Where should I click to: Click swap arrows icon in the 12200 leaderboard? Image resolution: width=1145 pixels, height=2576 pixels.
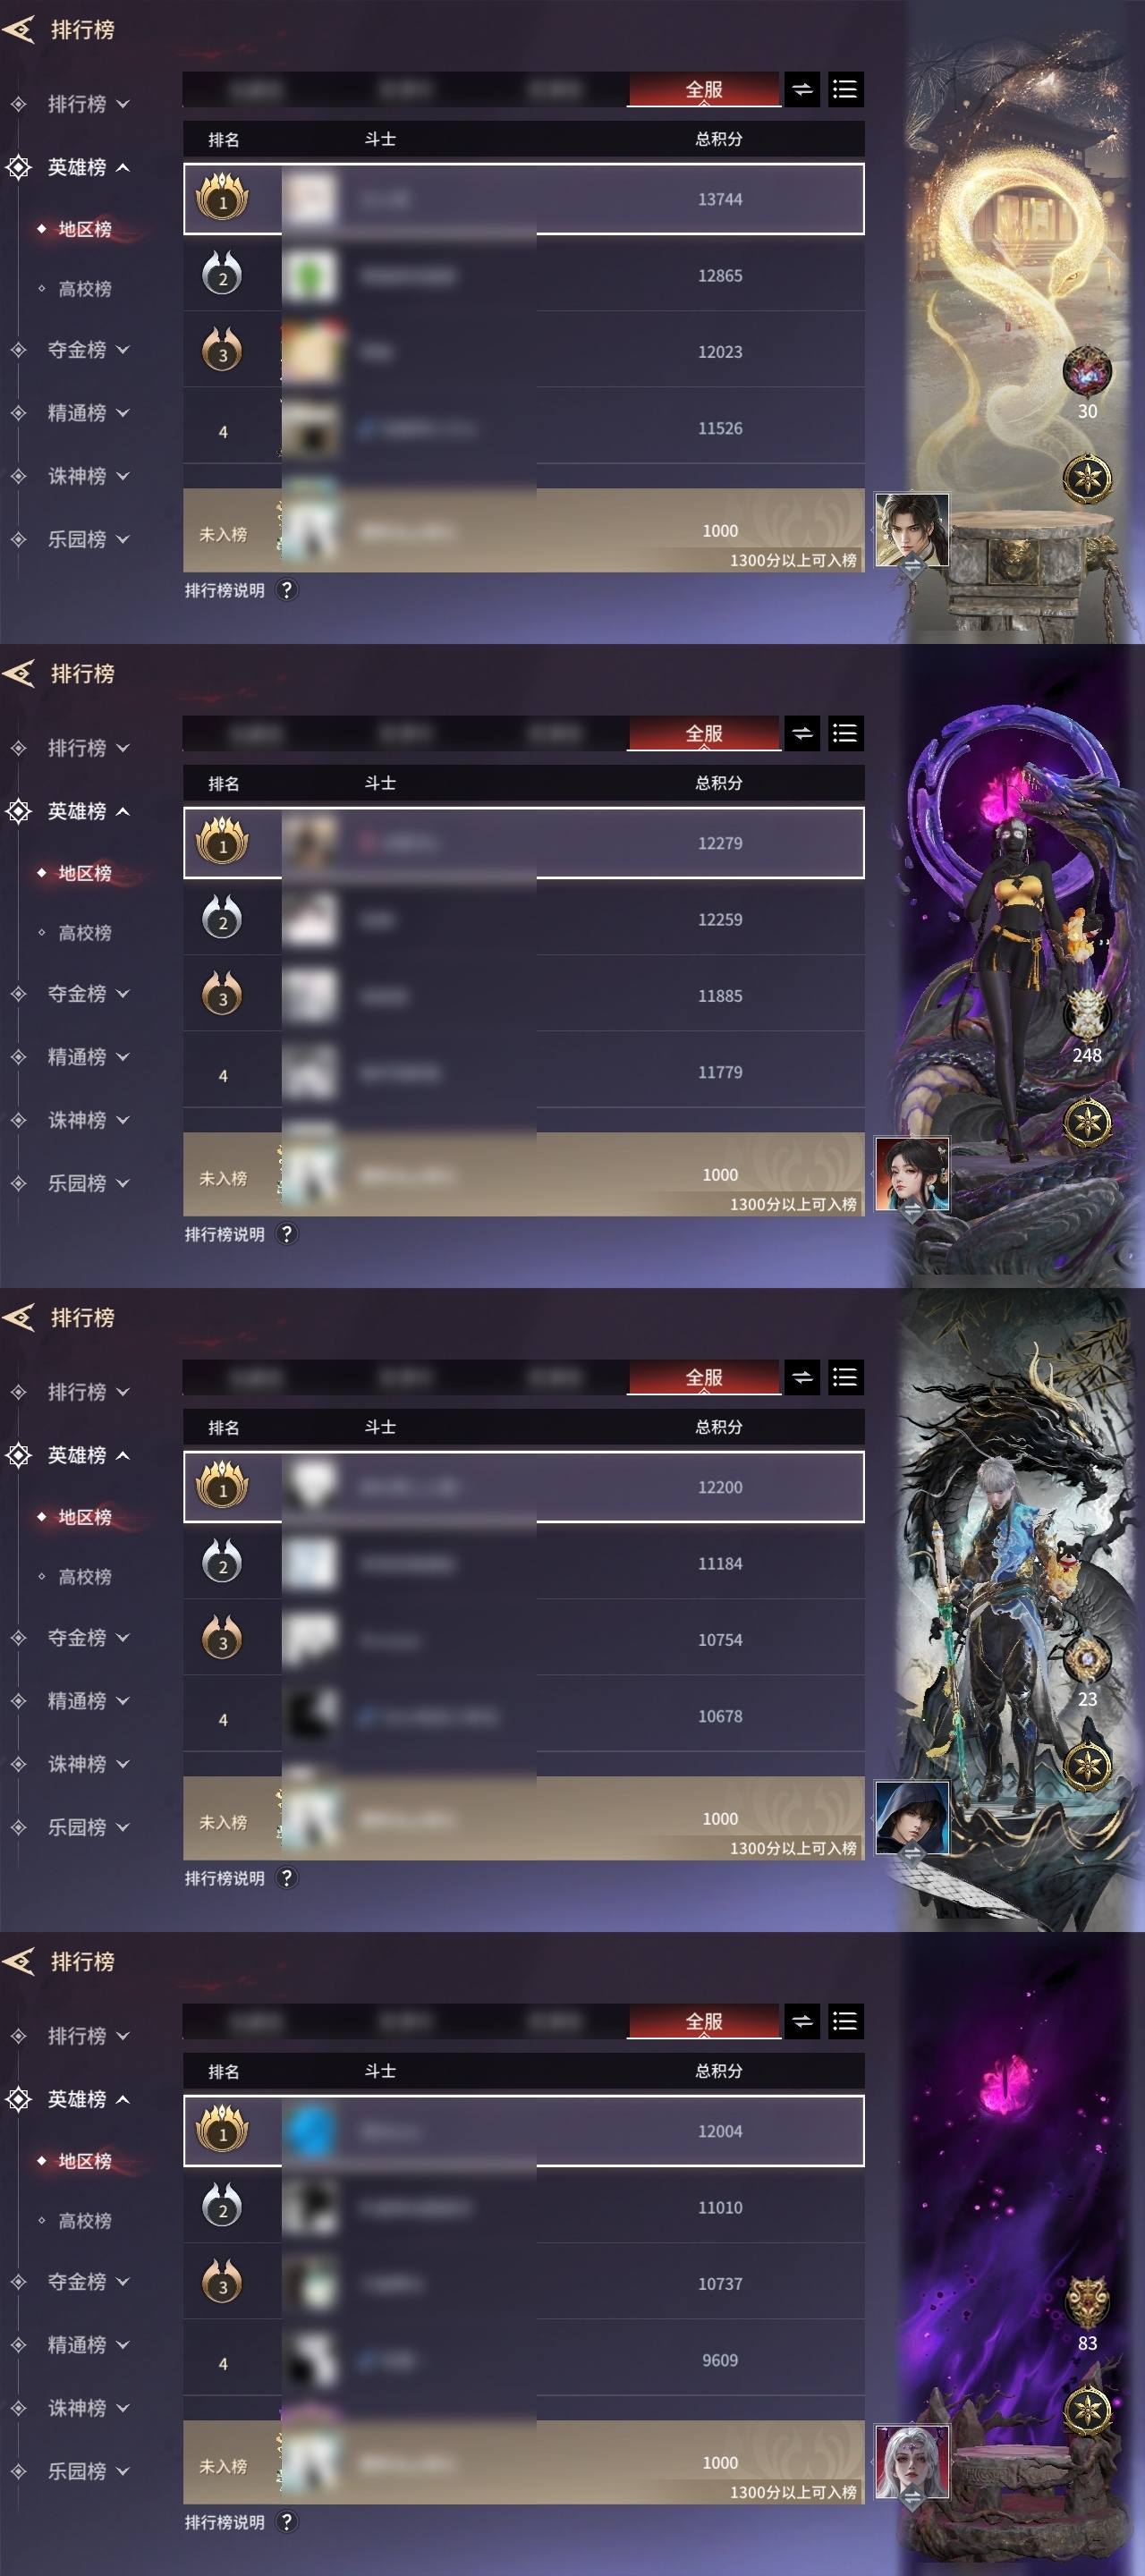pyautogui.click(x=802, y=1378)
